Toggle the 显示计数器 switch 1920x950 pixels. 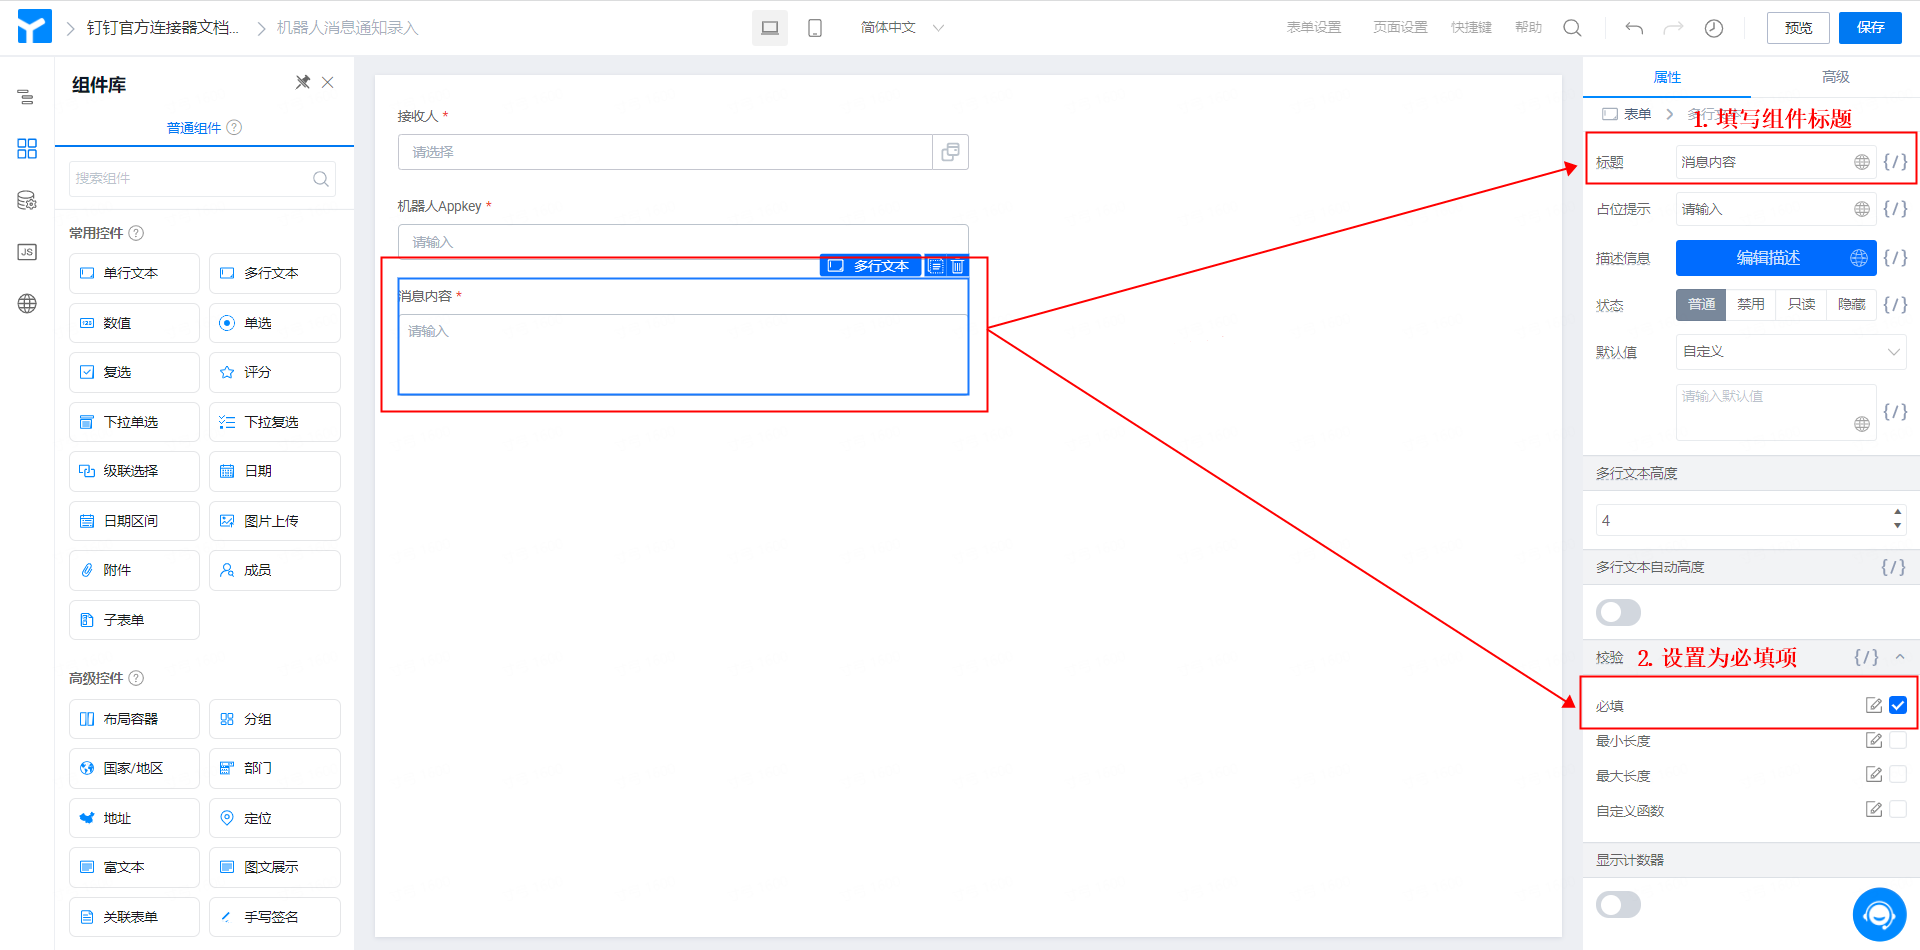point(1618,905)
